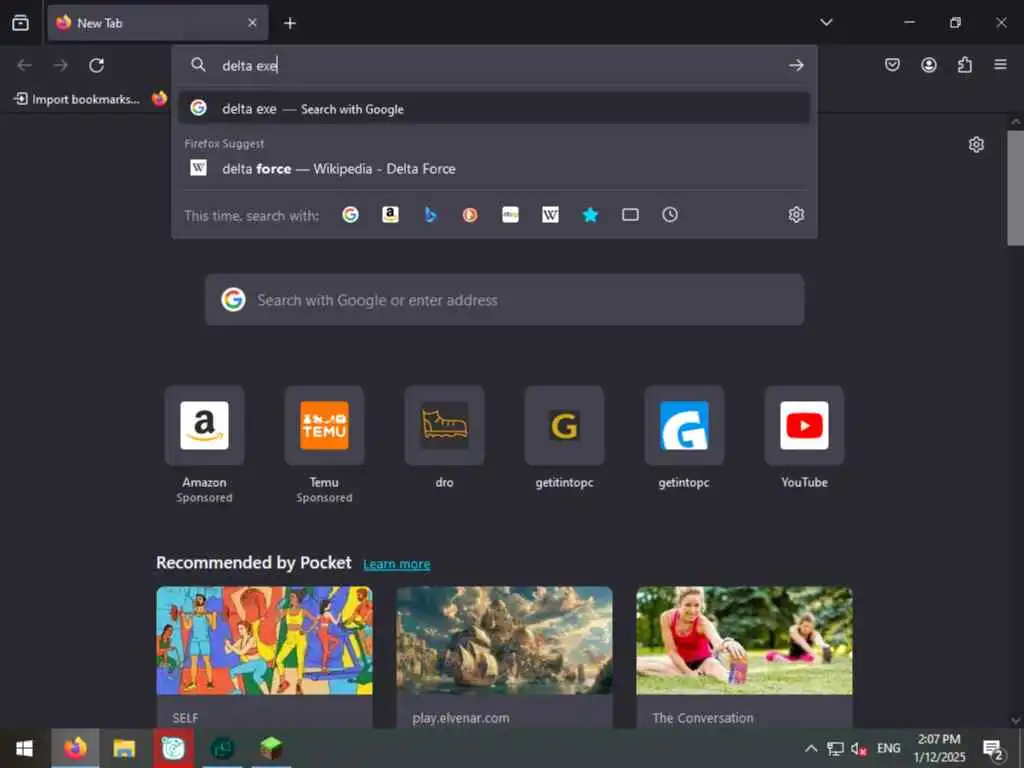1024x768 pixels.
Task: Select the New Tab tab
Action: pyautogui.click(x=158, y=23)
